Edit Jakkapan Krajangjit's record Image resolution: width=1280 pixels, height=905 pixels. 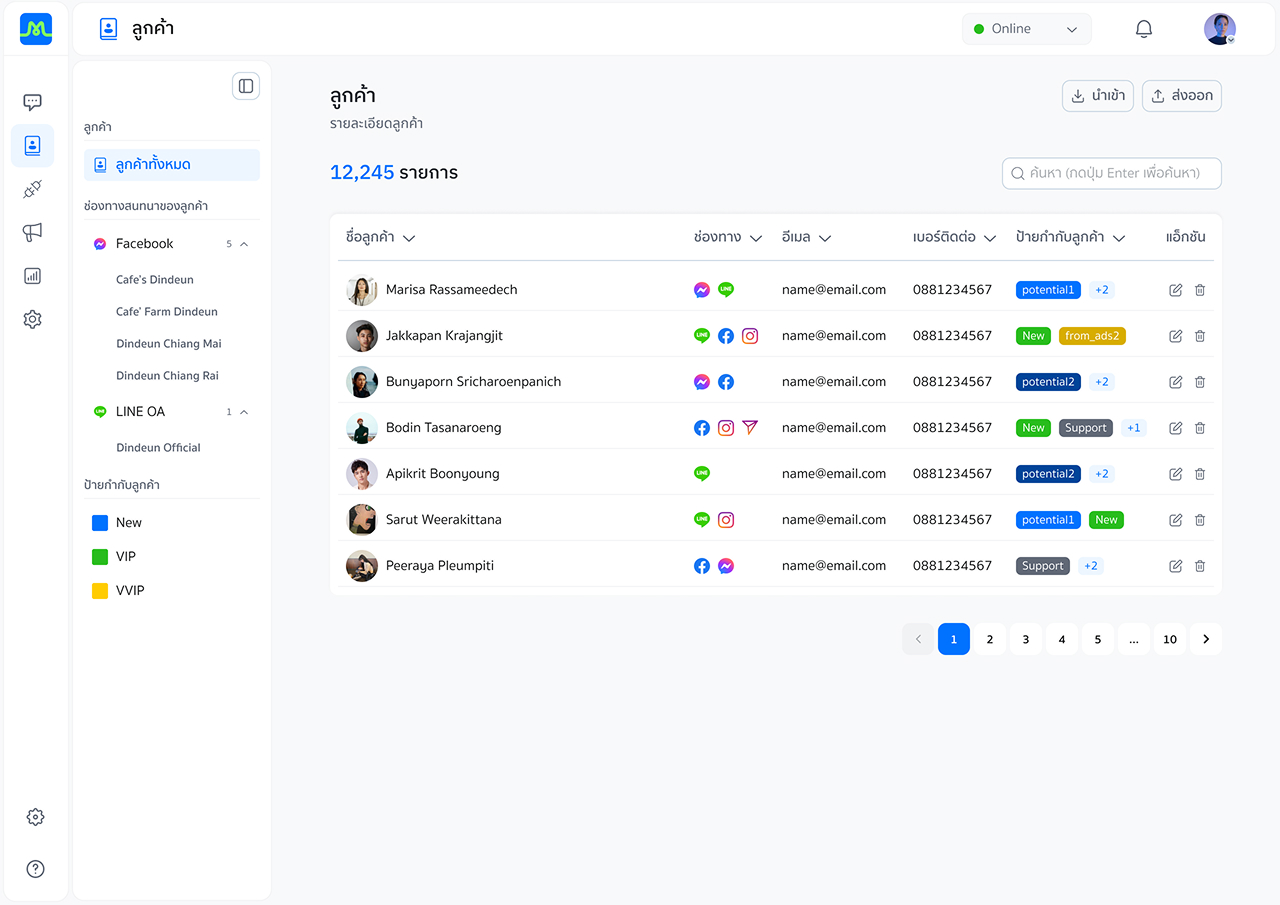pyautogui.click(x=1176, y=336)
